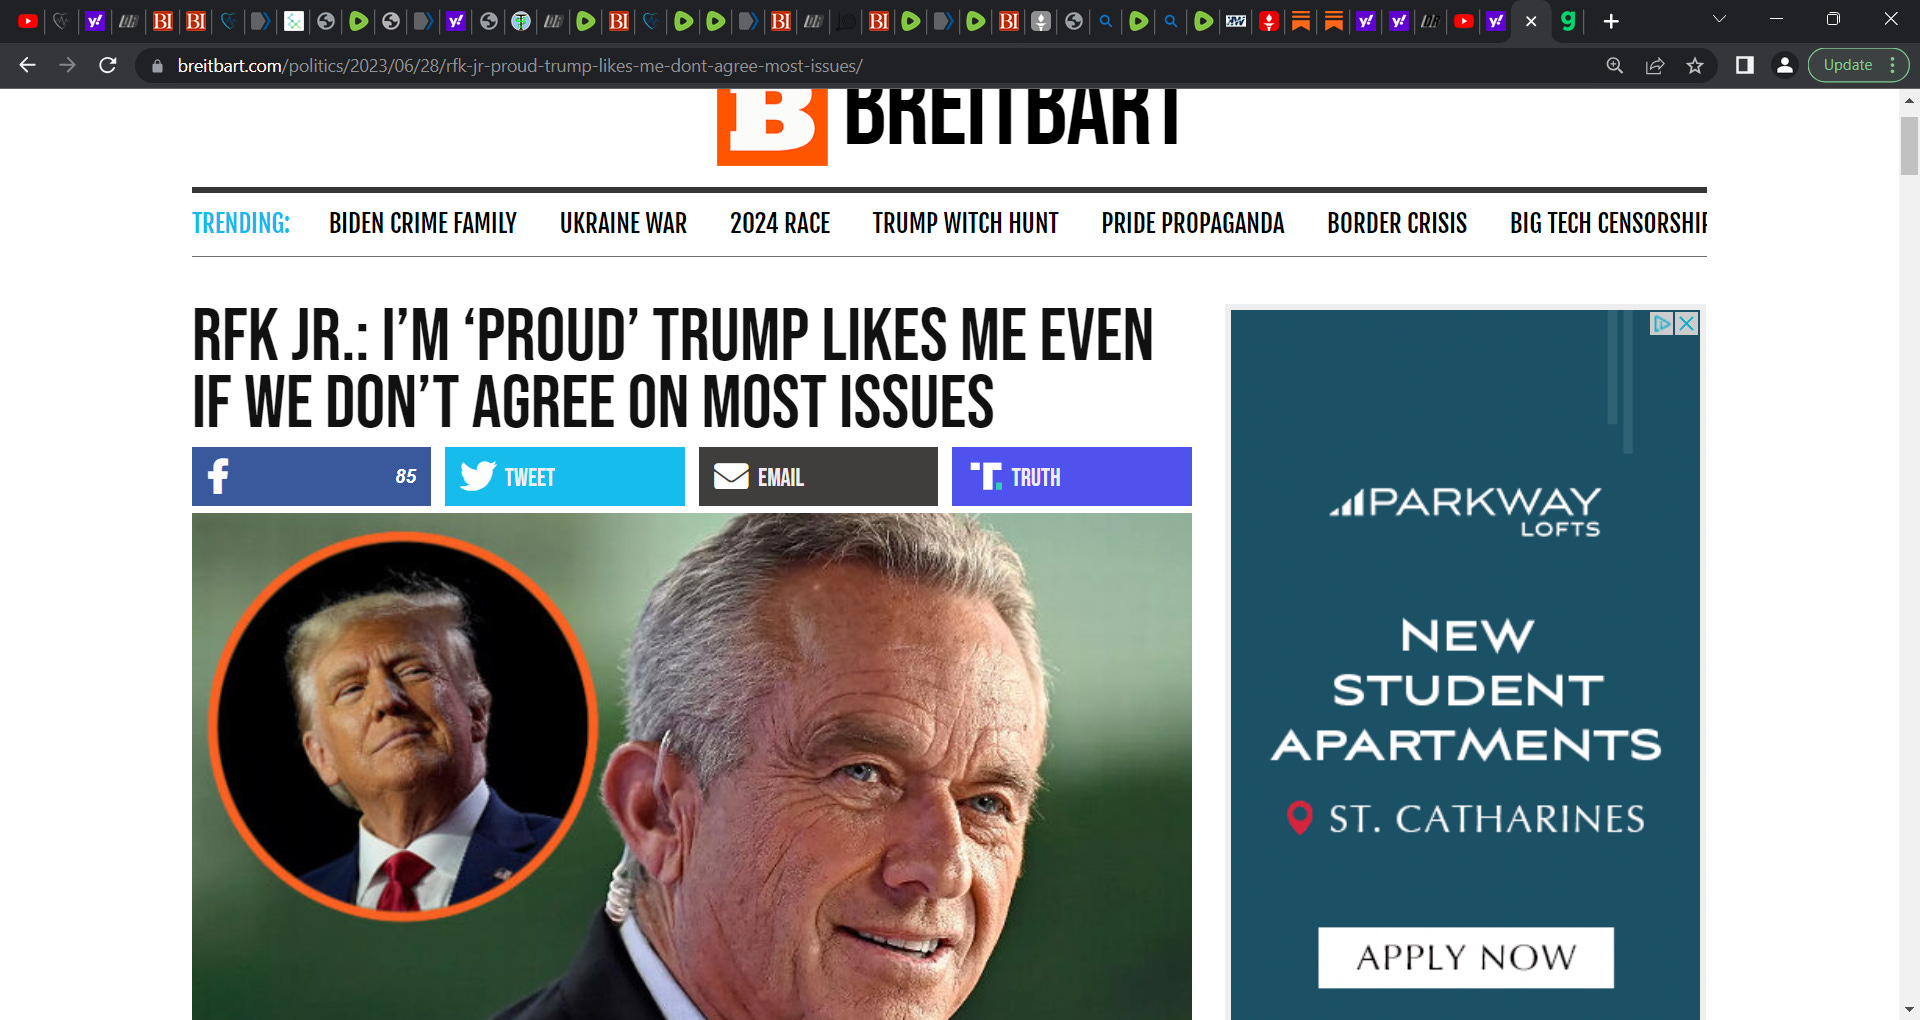Share the article by Email
Screen dimensions: 1920x1020
click(818, 476)
